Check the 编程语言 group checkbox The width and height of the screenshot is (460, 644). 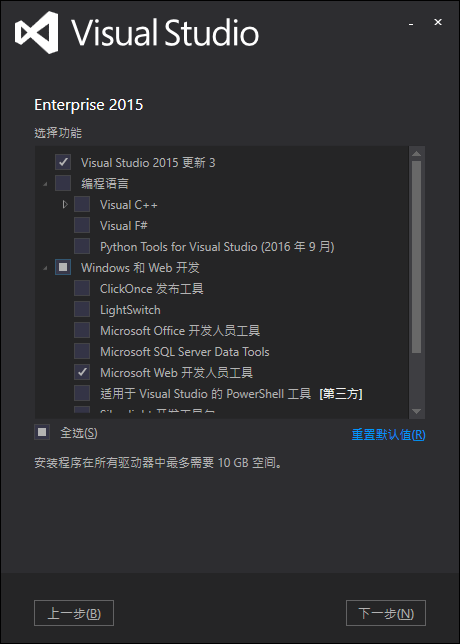tap(63, 183)
